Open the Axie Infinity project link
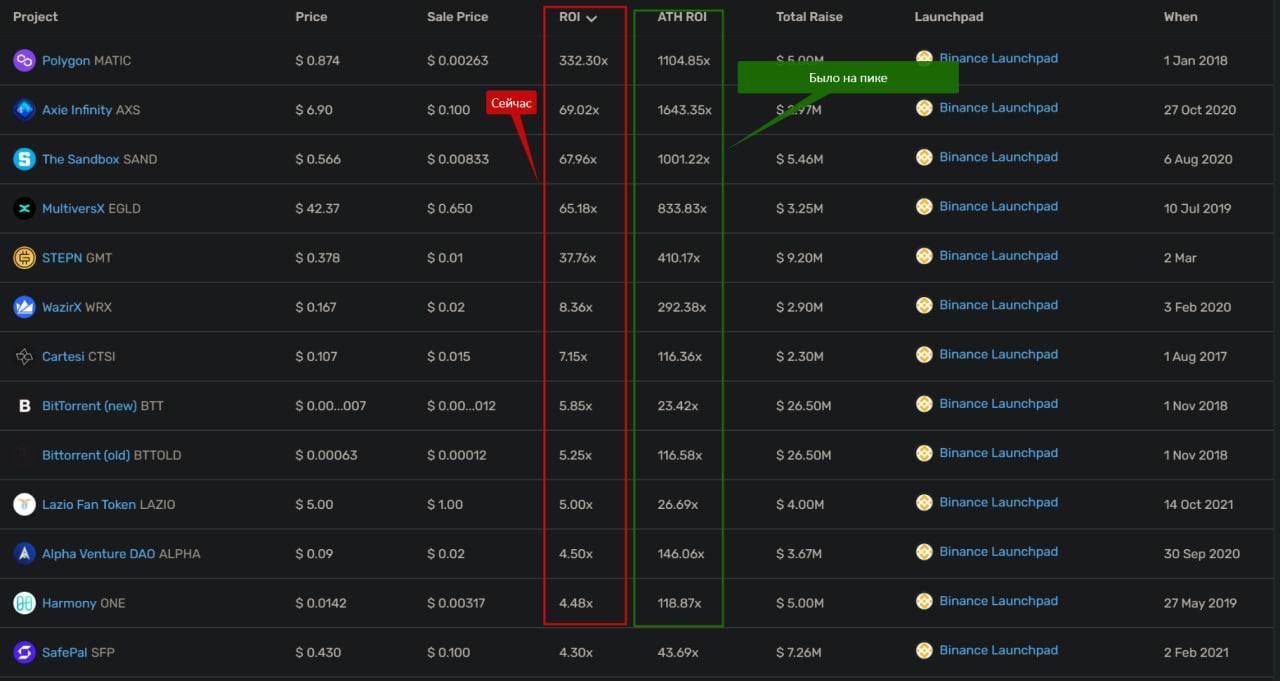1280x681 pixels. pyautogui.click(x=77, y=110)
